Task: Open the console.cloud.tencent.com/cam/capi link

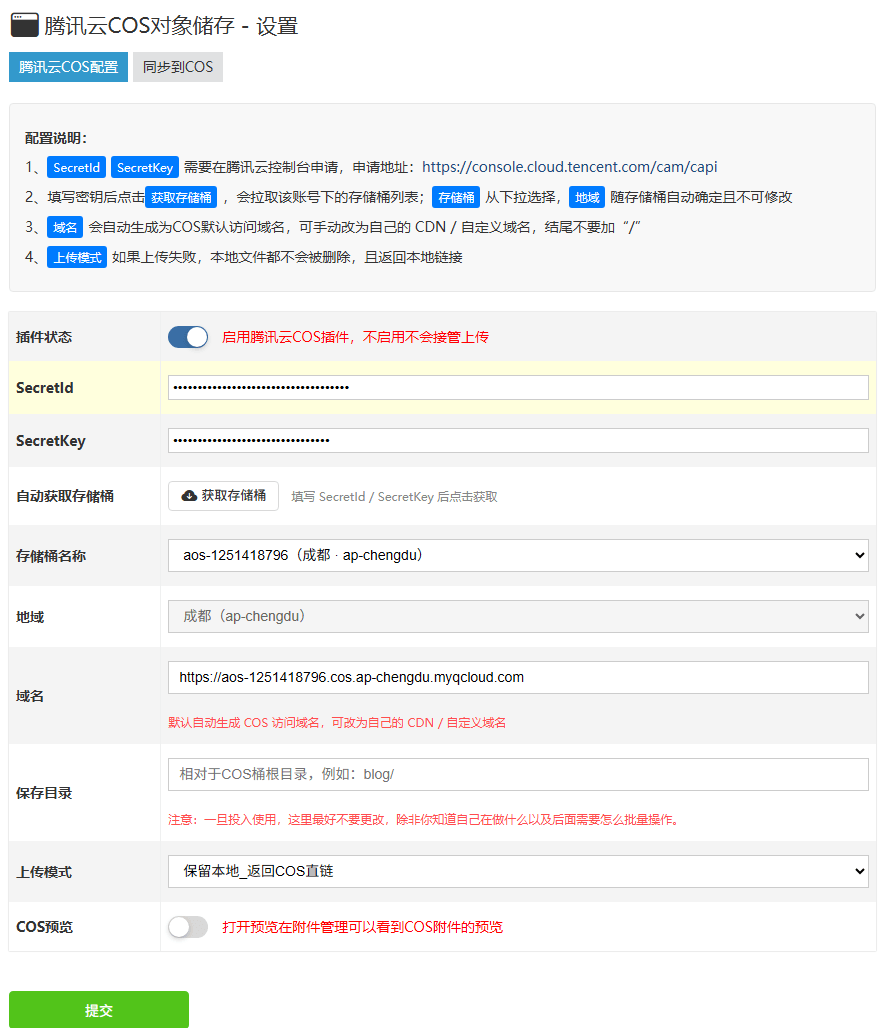Action: click(x=569, y=167)
